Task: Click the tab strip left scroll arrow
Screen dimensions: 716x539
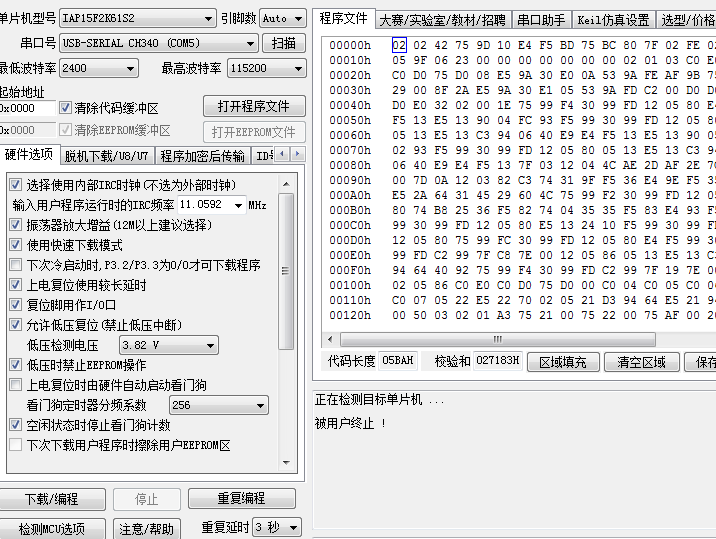Action: pyautogui.click(x=282, y=154)
